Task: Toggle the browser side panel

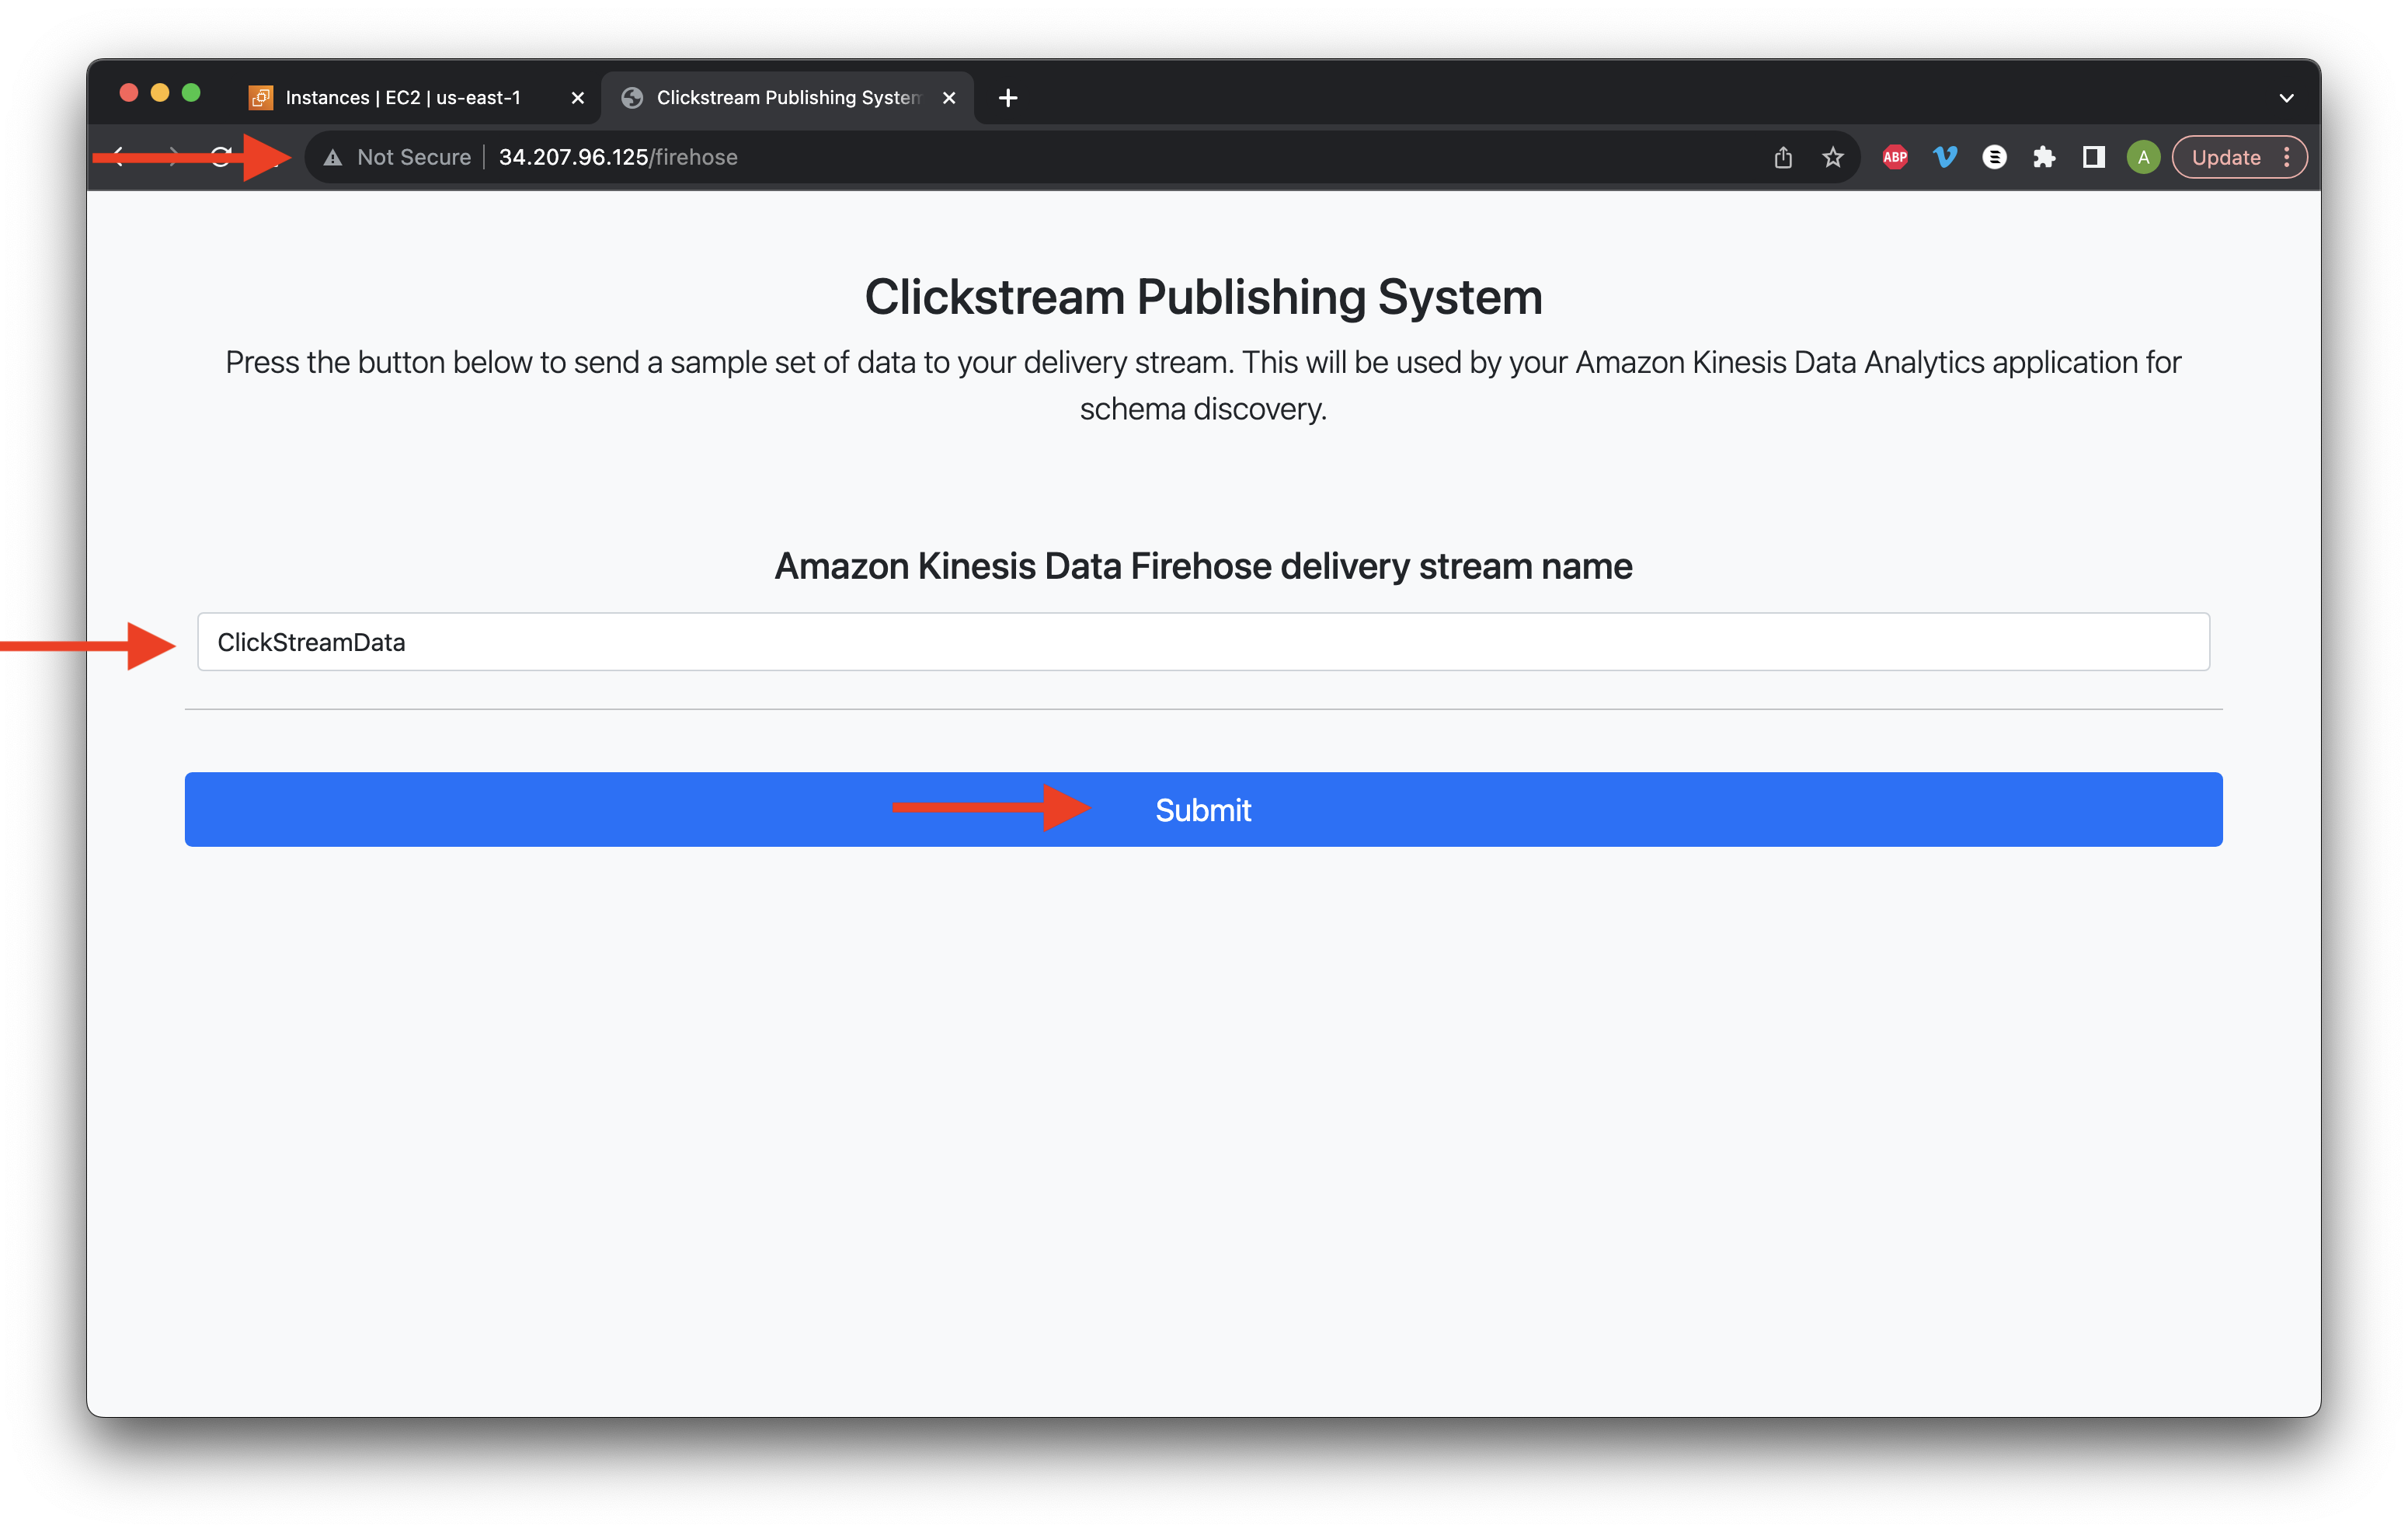Action: pyautogui.click(x=2093, y=157)
